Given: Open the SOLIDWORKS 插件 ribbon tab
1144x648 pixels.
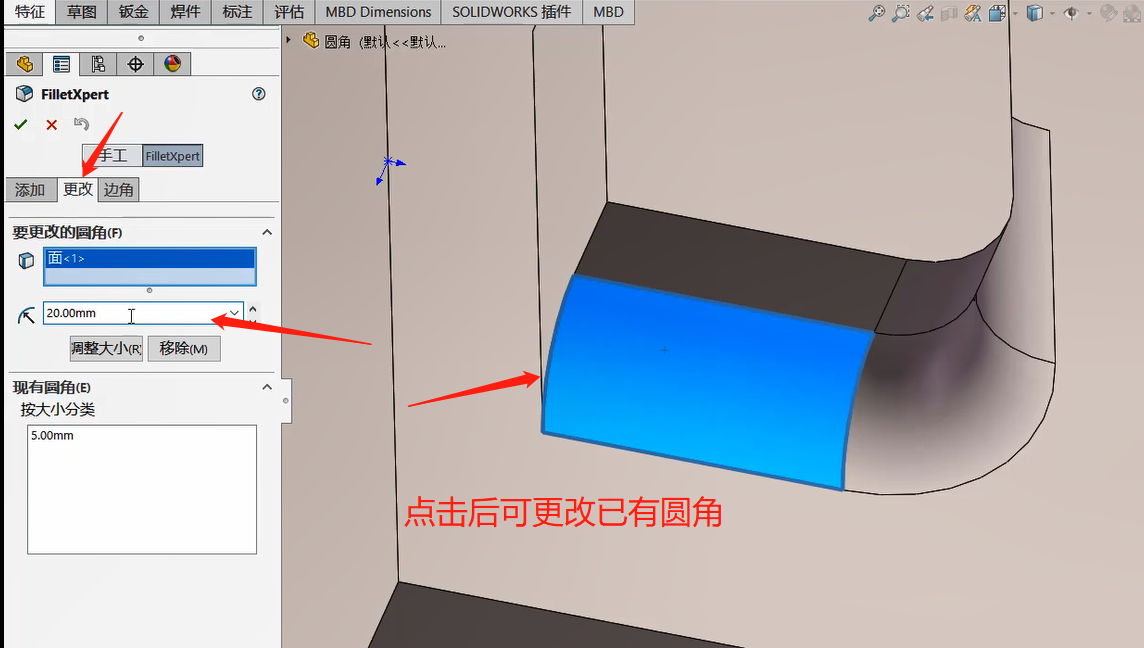Looking at the screenshot, I should tap(511, 12).
